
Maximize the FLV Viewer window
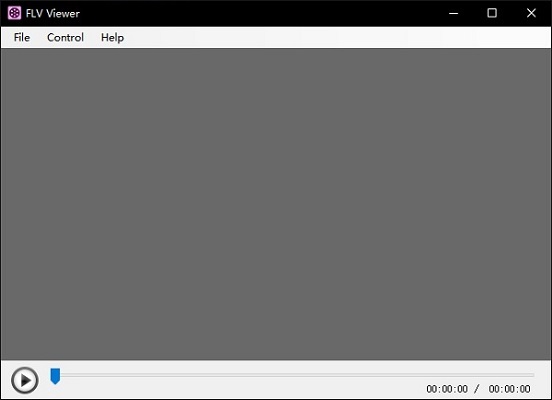pos(492,13)
